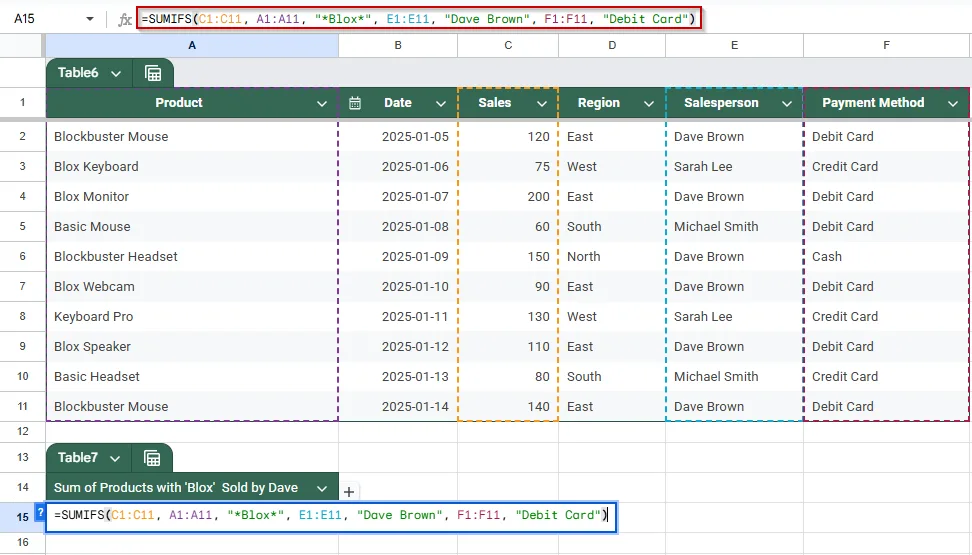Open the Date column filter dropdown

click(441, 104)
